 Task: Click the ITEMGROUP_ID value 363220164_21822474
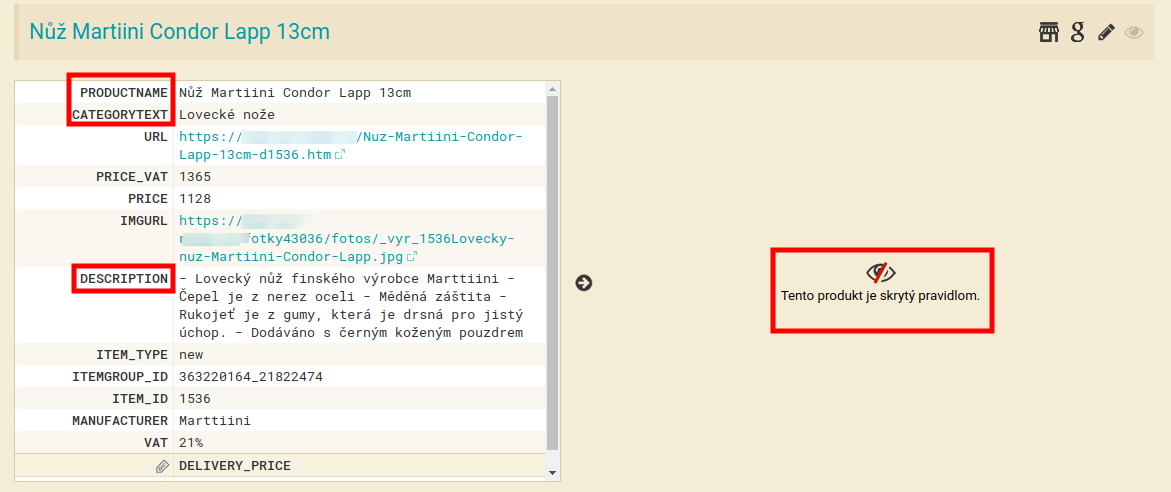[251, 377]
